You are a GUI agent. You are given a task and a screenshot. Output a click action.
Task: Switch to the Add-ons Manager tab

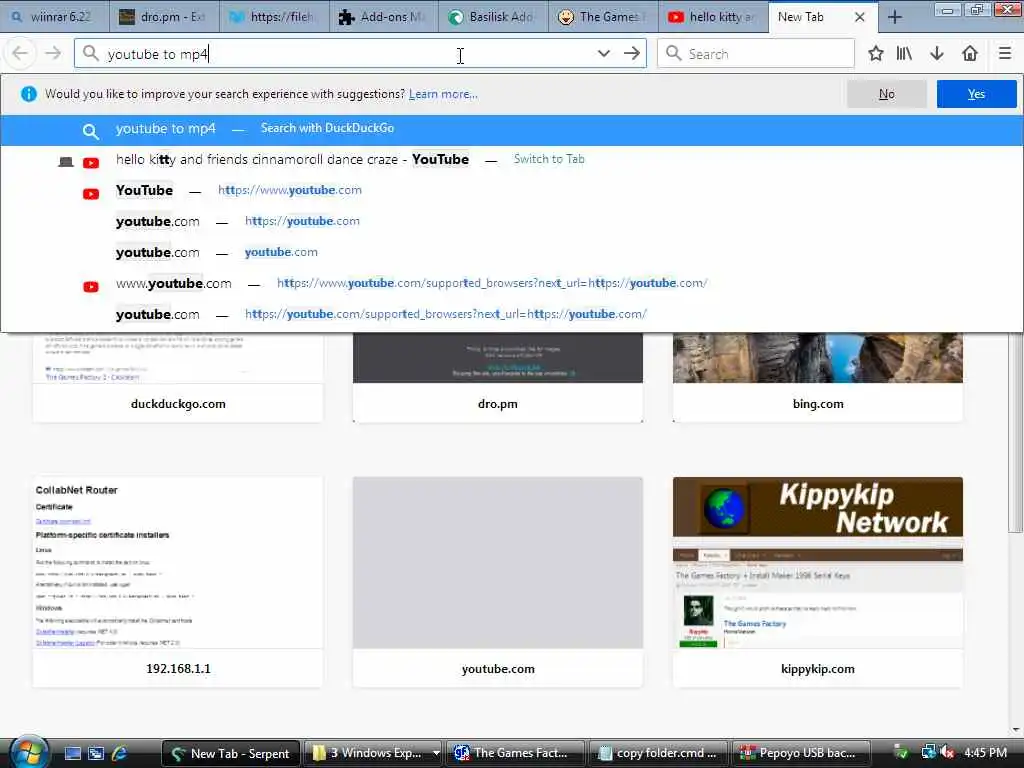pyautogui.click(x=383, y=17)
